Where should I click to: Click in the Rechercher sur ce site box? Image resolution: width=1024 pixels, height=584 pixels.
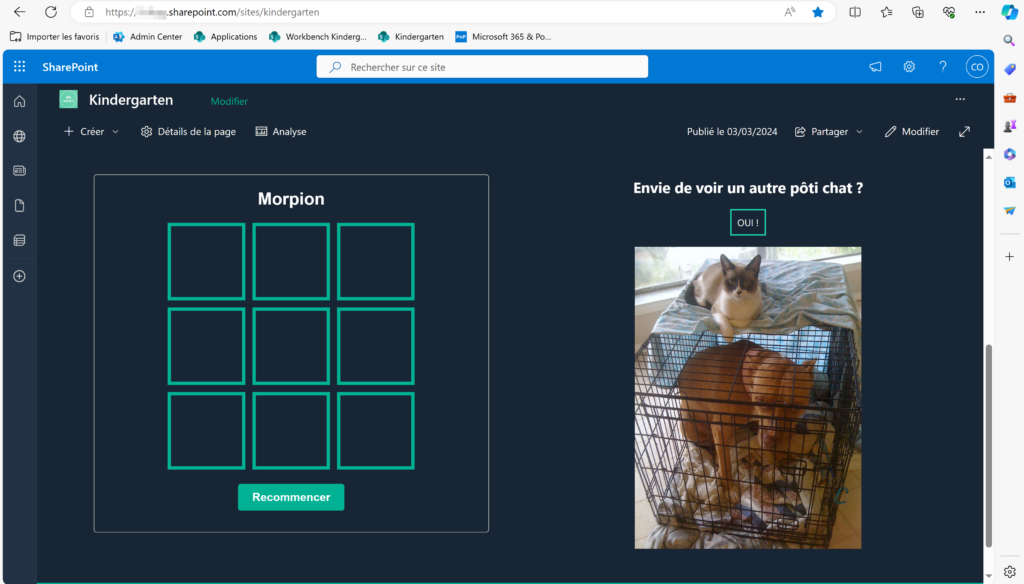(482, 67)
